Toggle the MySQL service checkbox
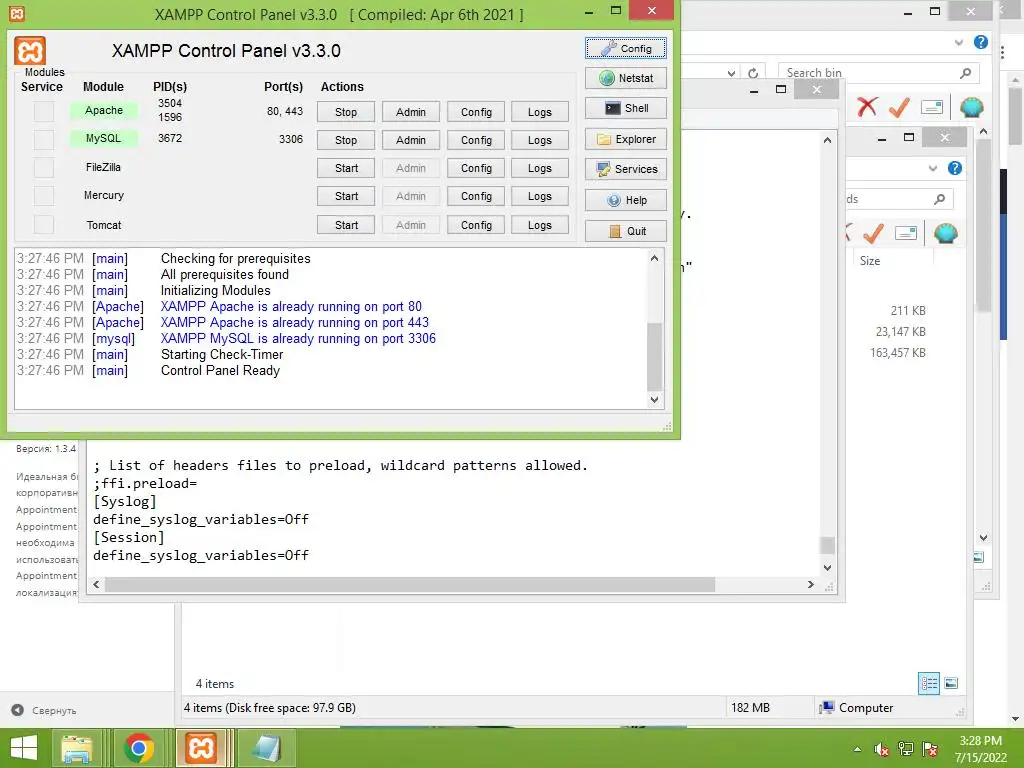The height and width of the screenshot is (768, 1024). (44, 140)
